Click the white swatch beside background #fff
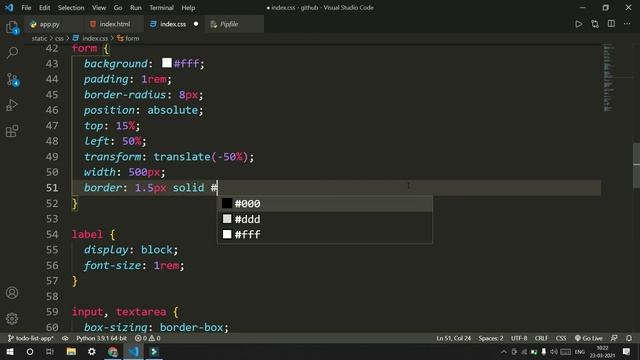The width and height of the screenshot is (640, 360). coord(167,63)
